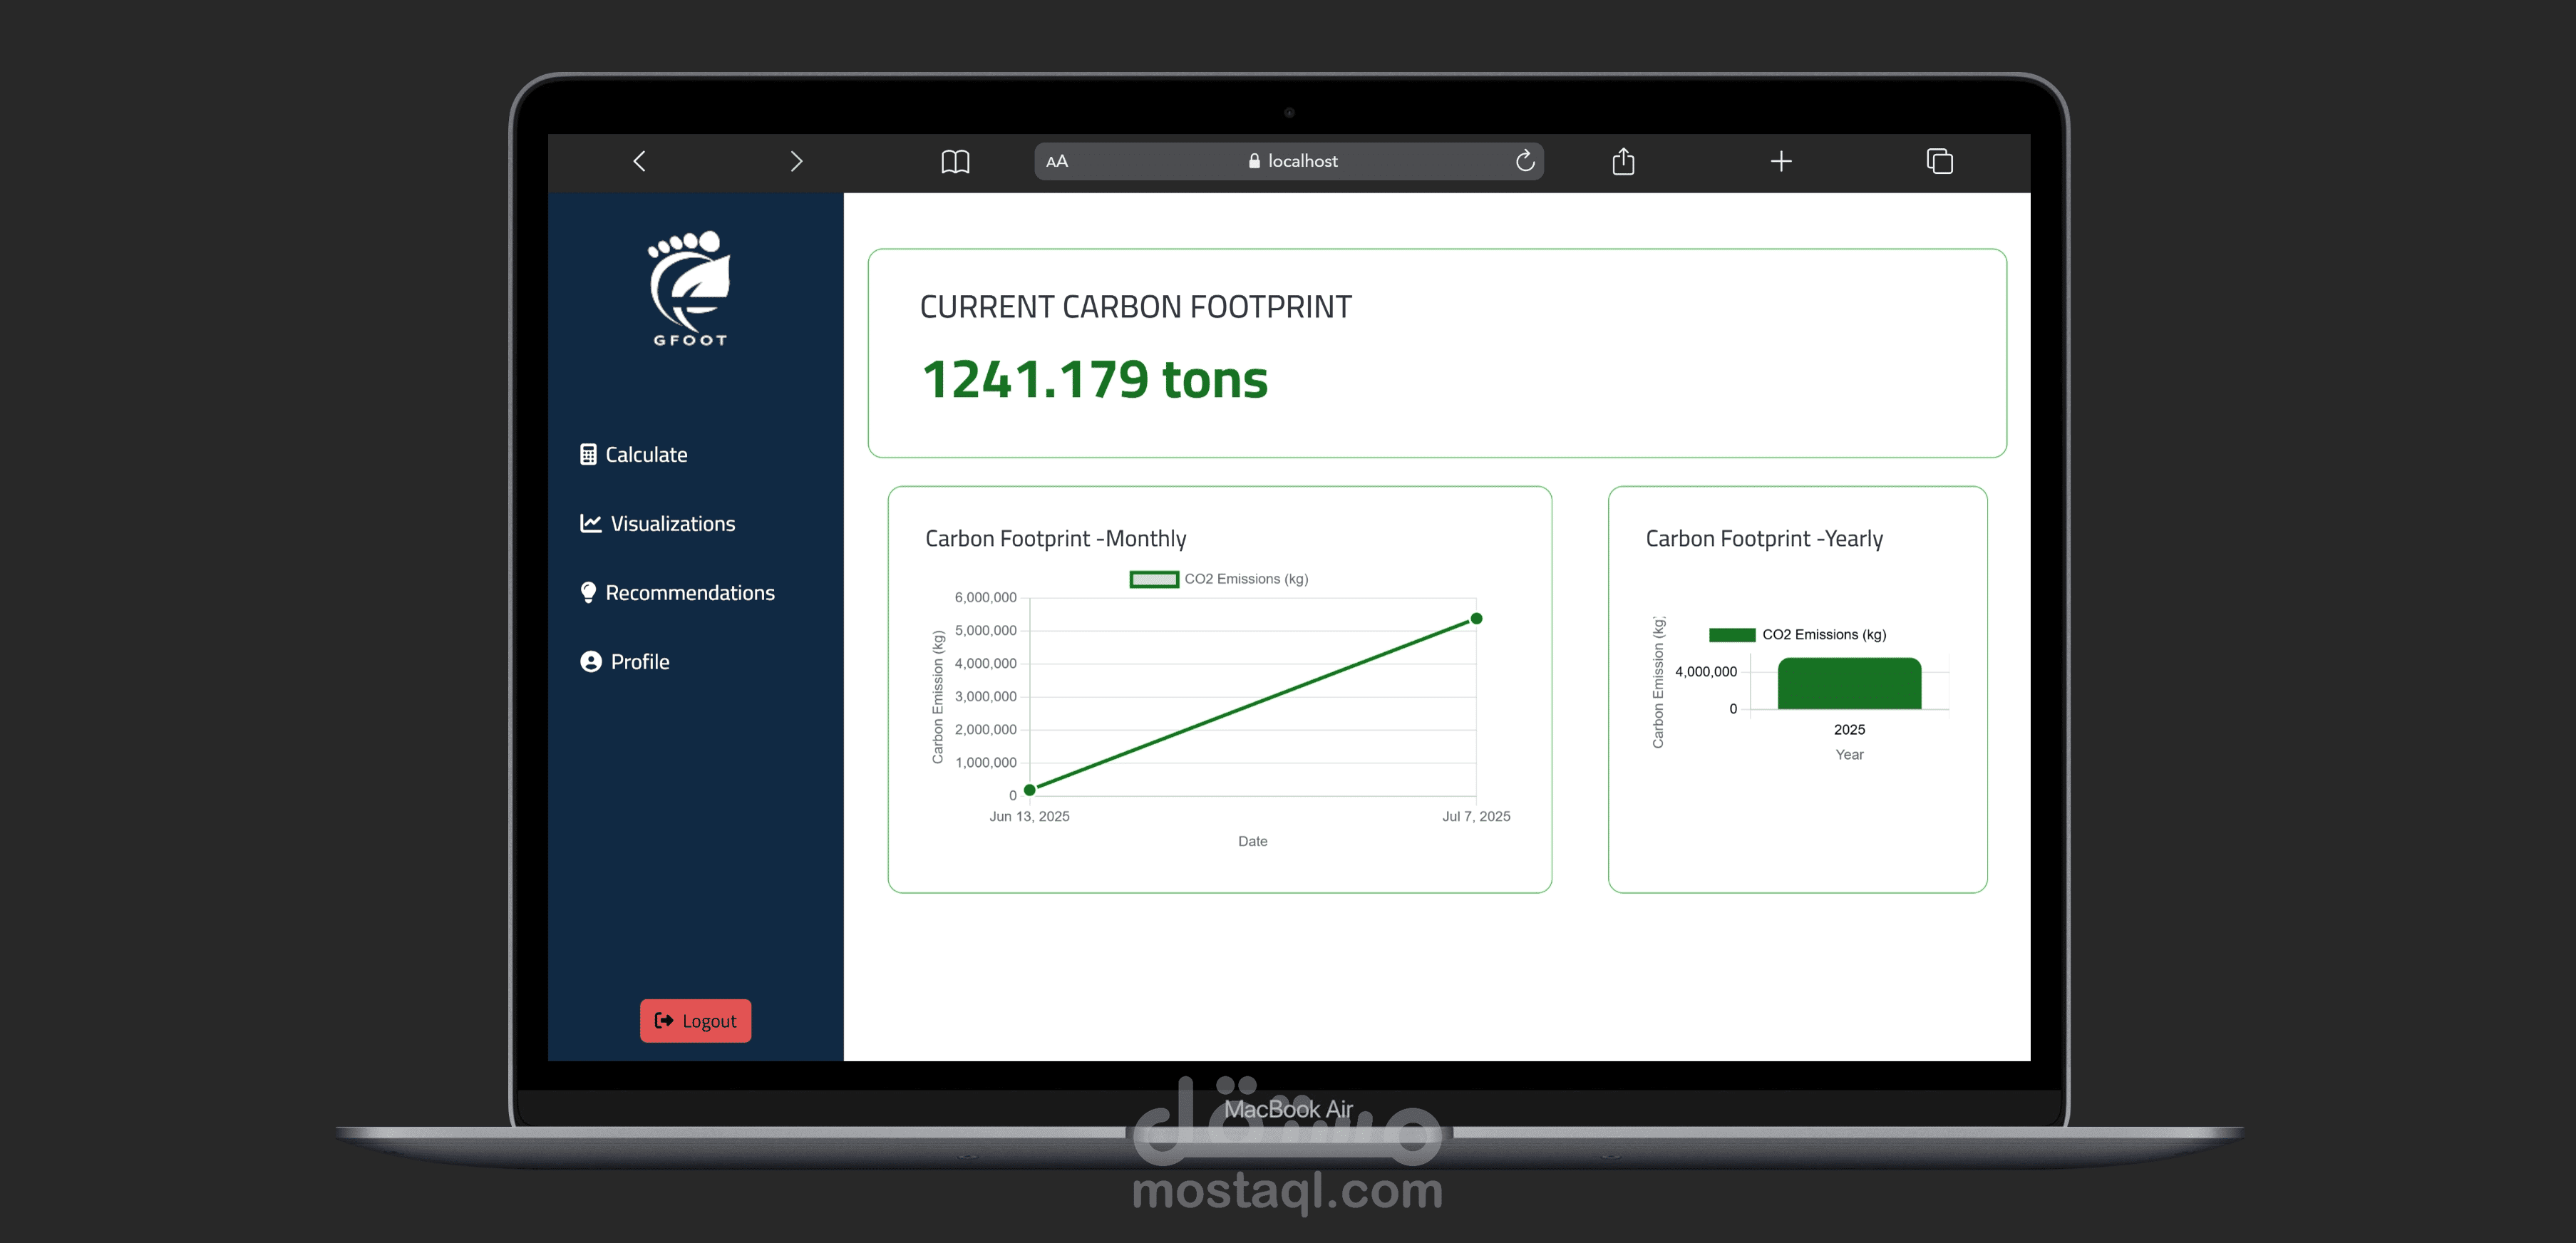Open the share sheet icon
The width and height of the screenshot is (2576, 1243).
pos(1623,161)
